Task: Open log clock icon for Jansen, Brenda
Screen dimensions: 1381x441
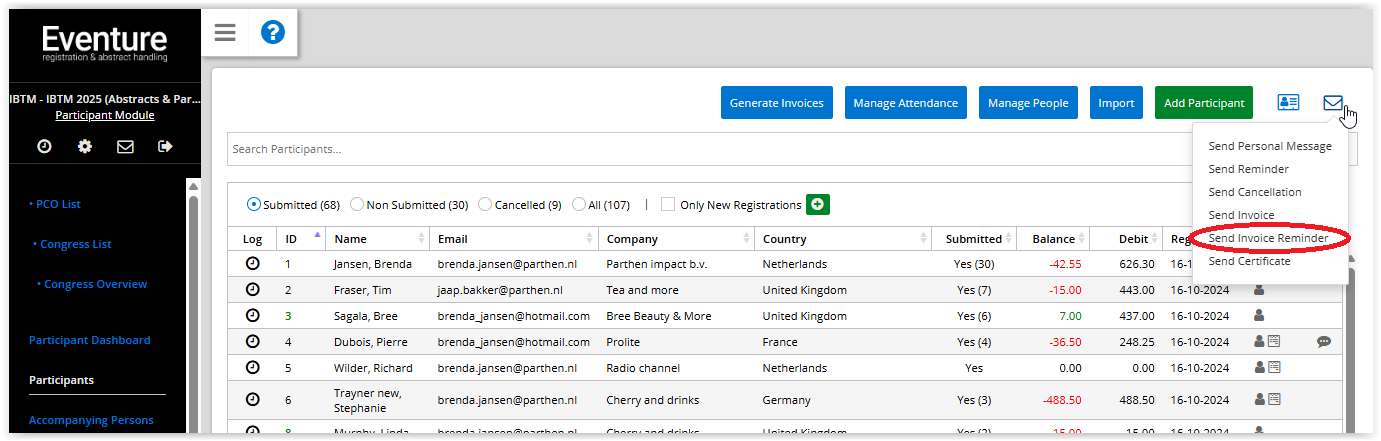Action: [252, 264]
